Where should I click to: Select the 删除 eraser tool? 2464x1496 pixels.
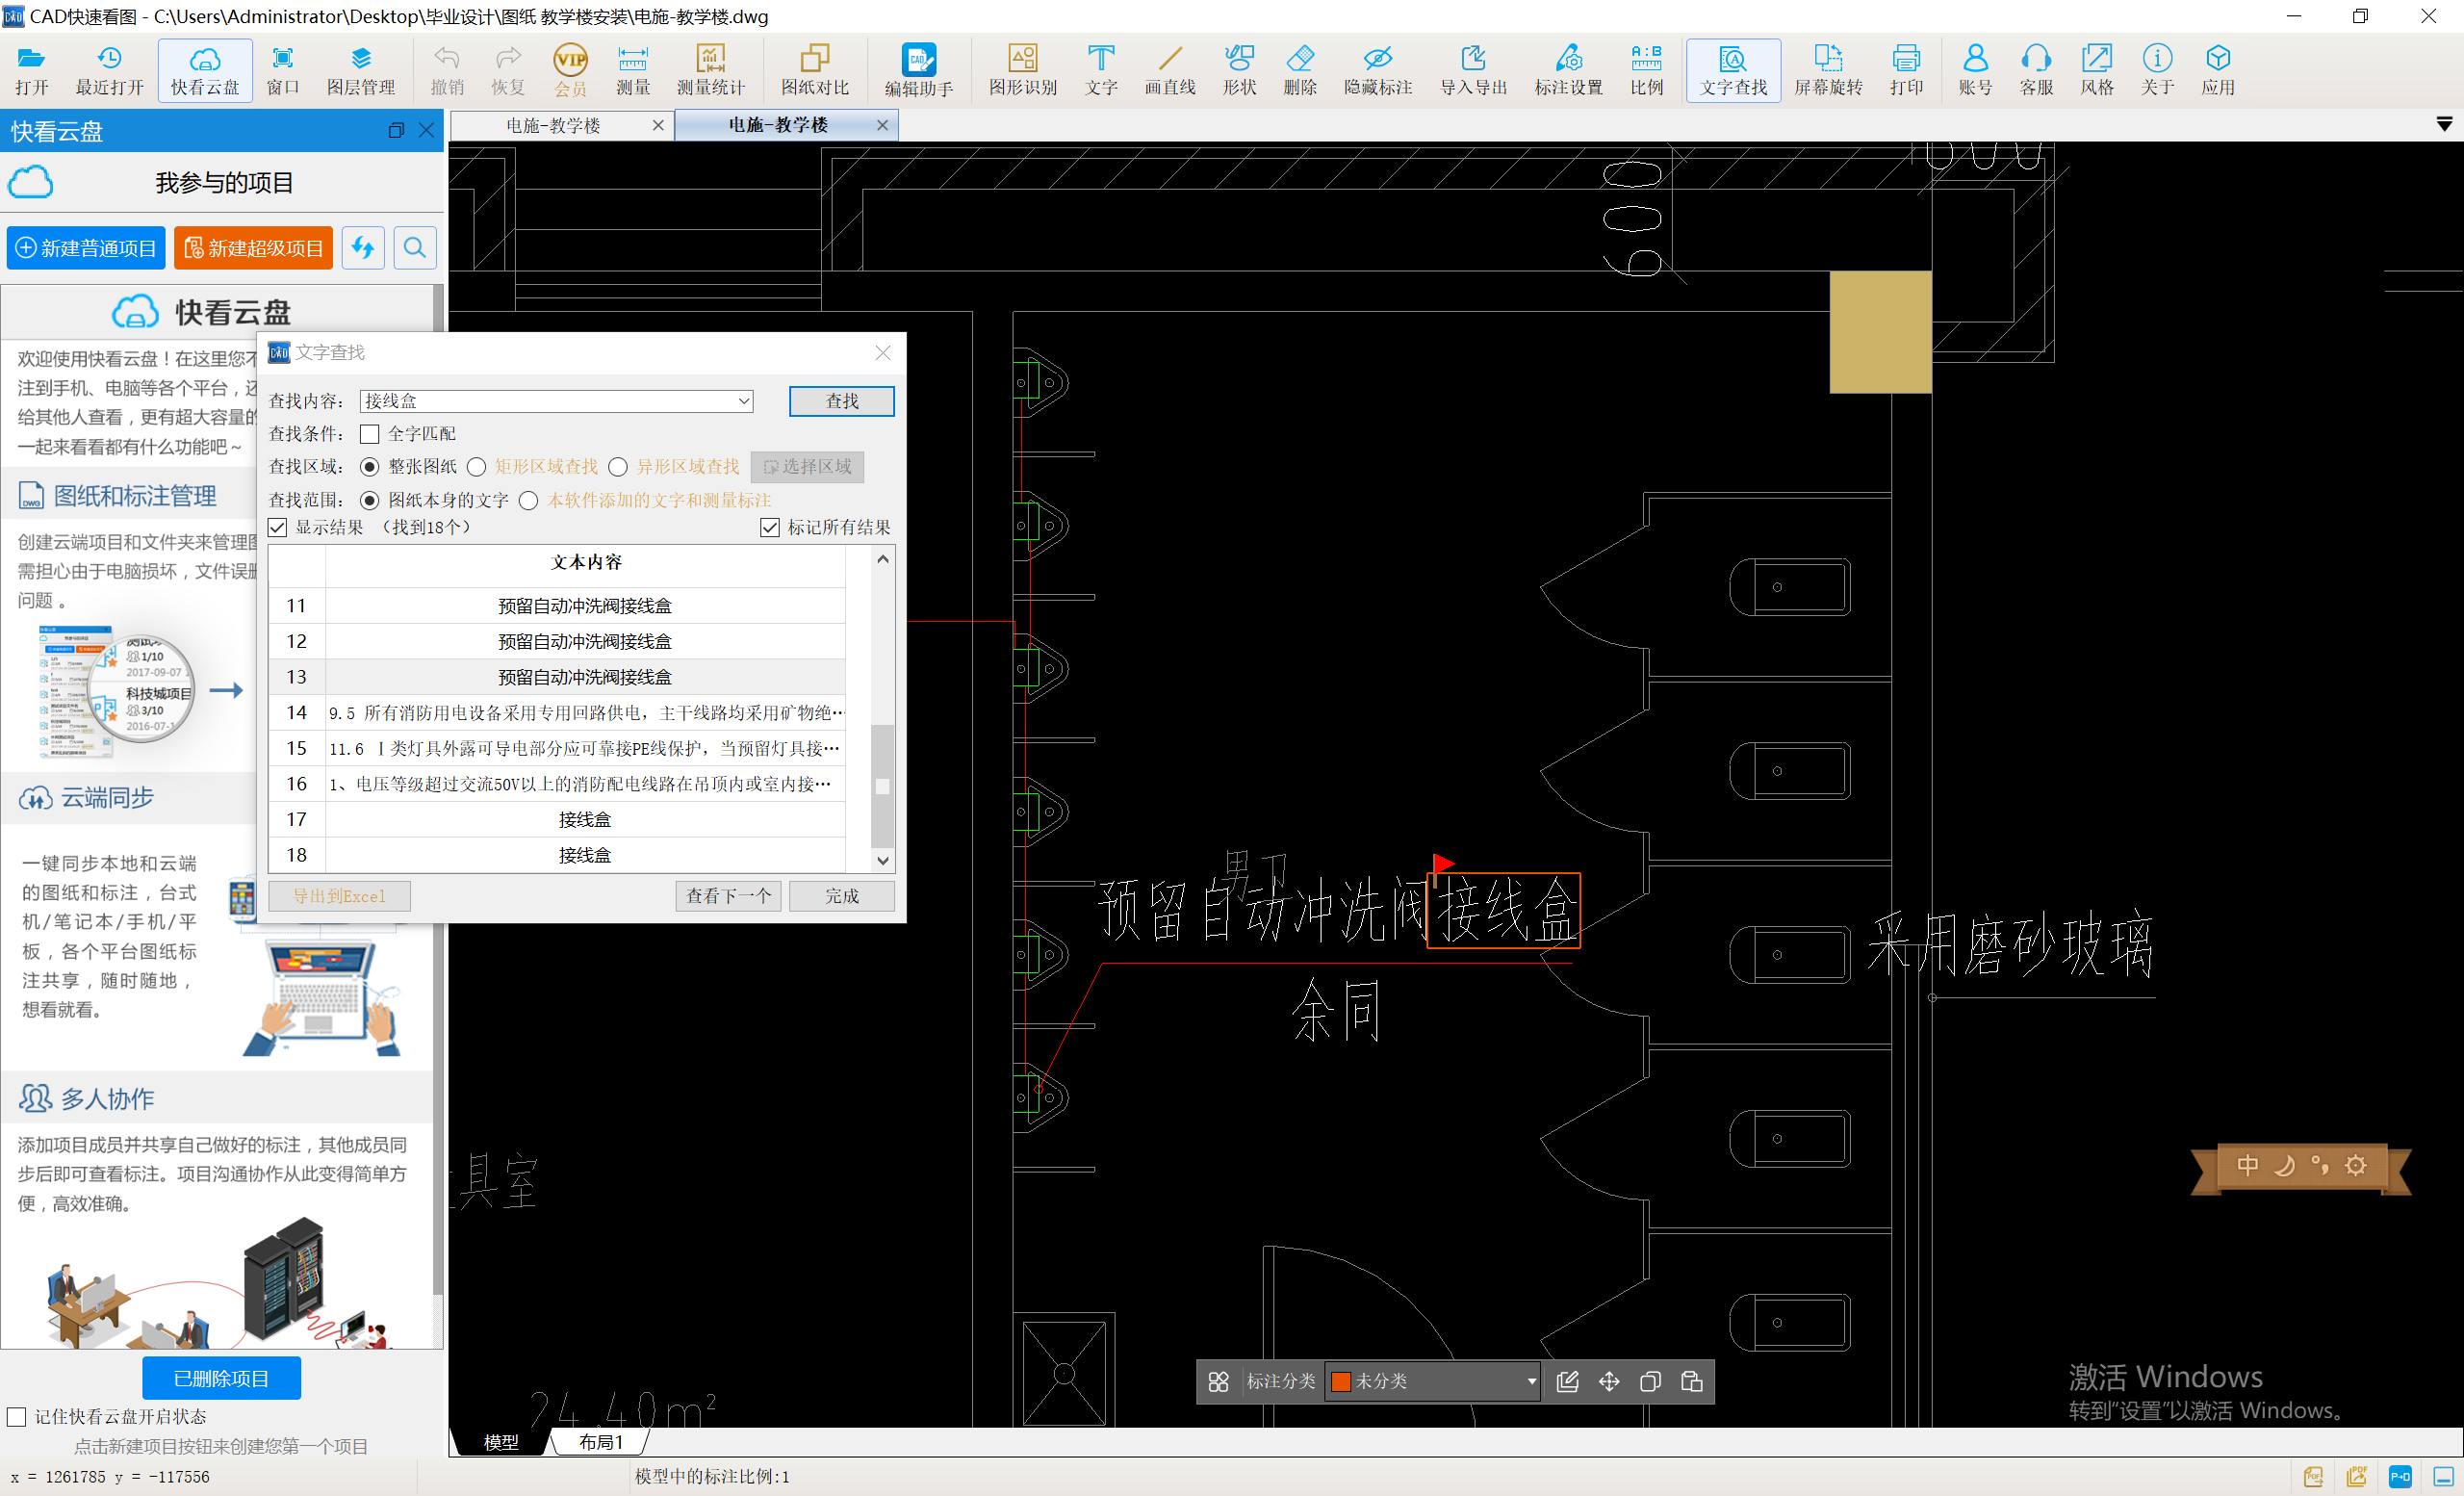1300,70
